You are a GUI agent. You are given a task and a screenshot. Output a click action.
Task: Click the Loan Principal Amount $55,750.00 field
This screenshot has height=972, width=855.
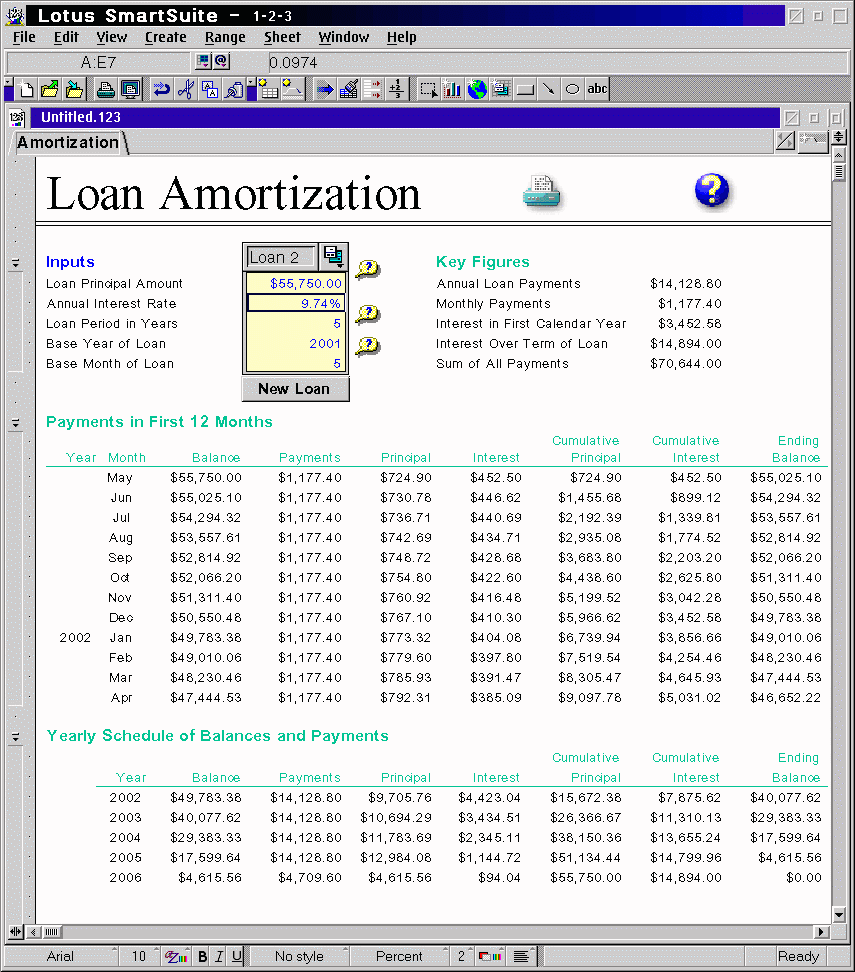296,283
